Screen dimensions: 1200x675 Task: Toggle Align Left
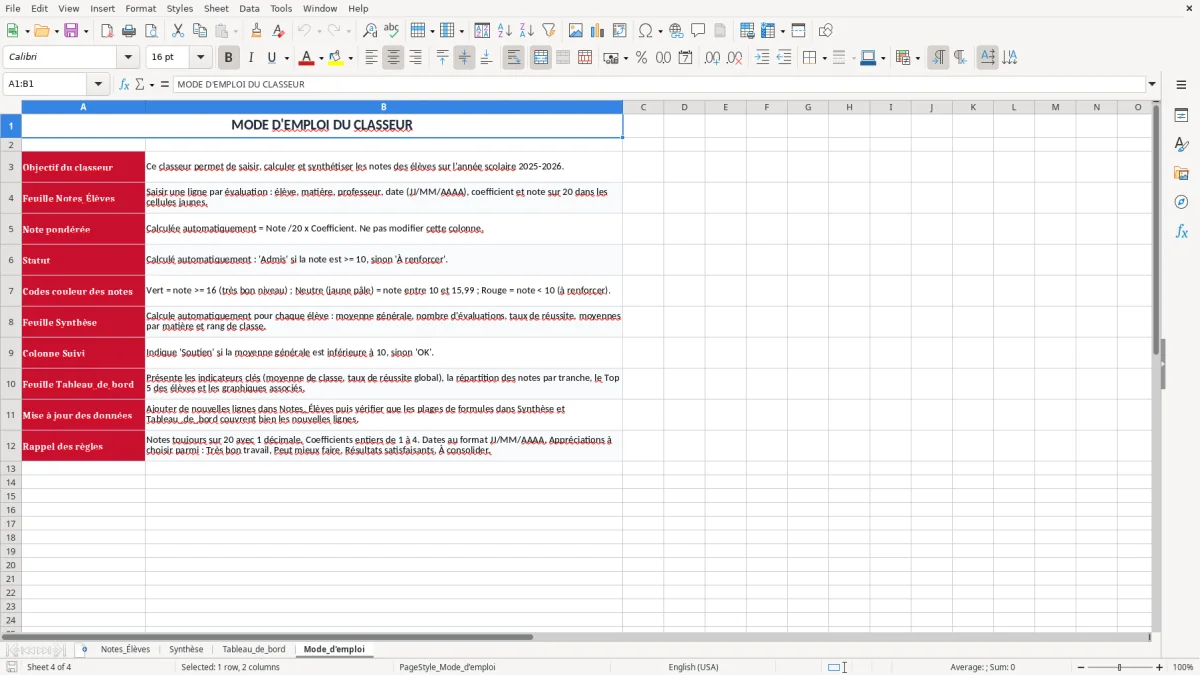pyautogui.click(x=371, y=58)
